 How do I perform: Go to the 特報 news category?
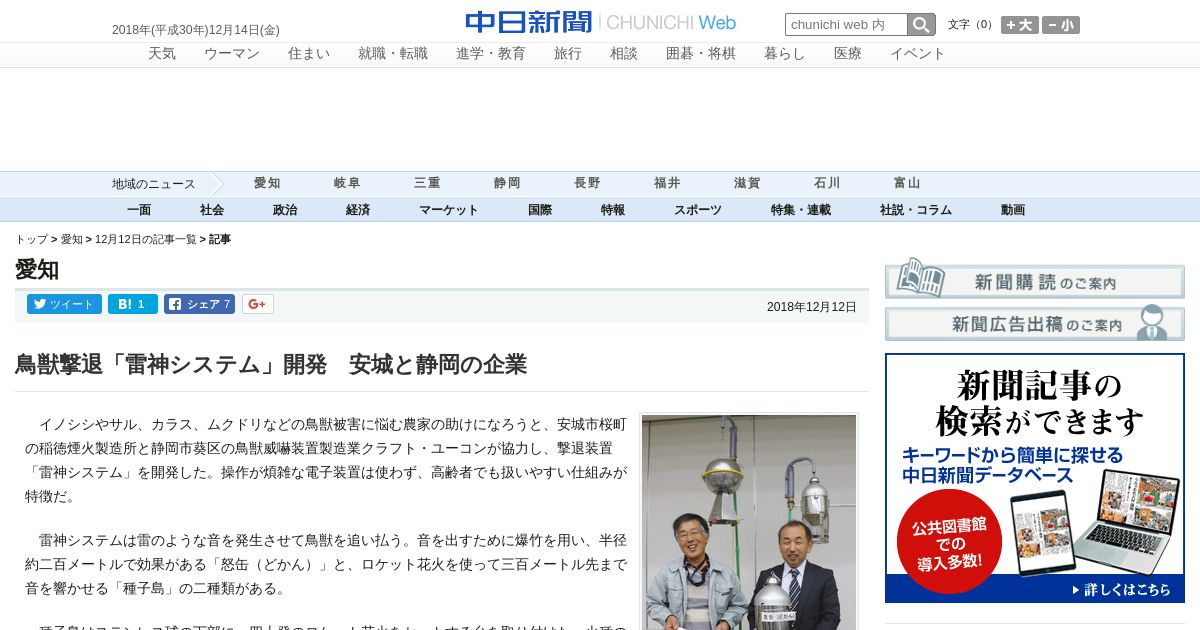click(x=613, y=210)
